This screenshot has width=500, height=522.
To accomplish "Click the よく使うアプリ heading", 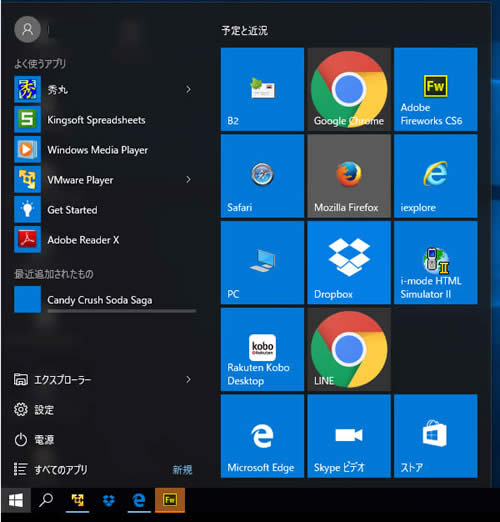I will point(40,63).
